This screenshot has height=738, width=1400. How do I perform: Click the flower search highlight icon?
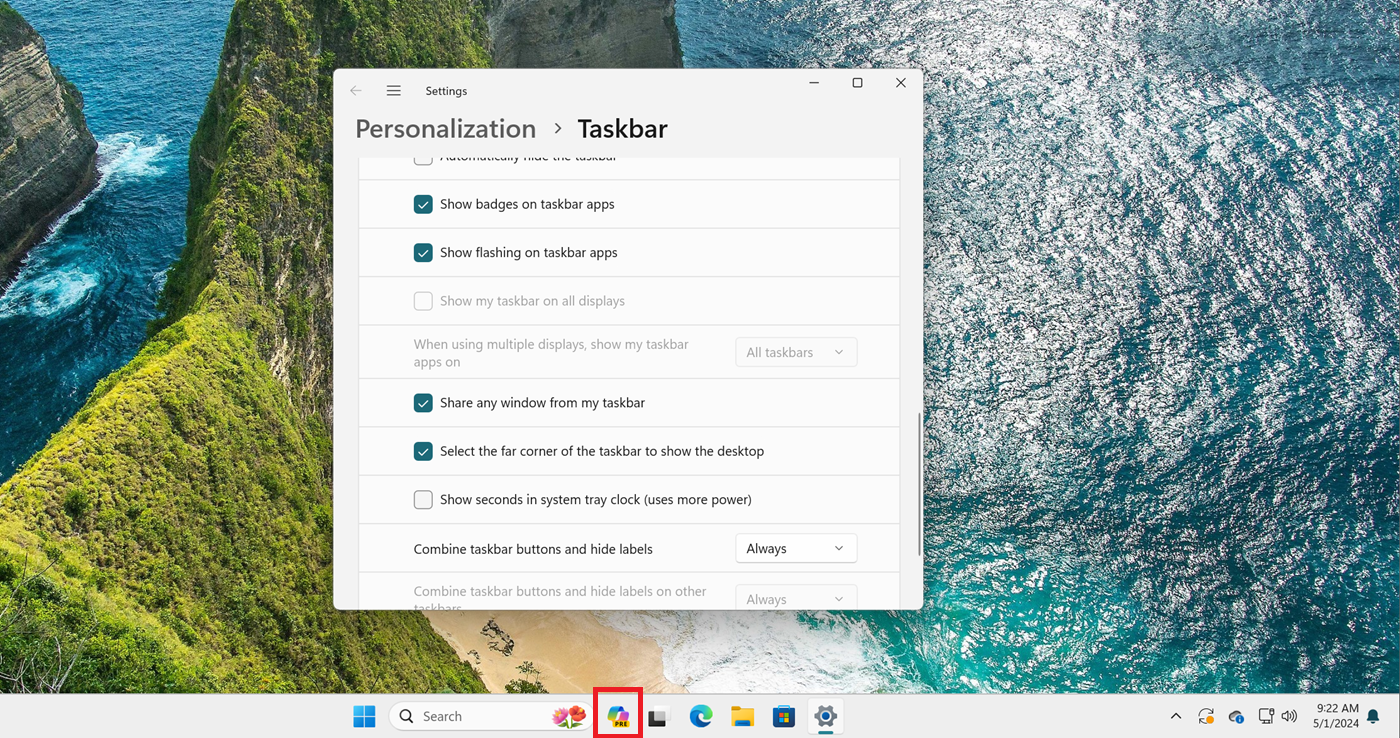click(569, 716)
